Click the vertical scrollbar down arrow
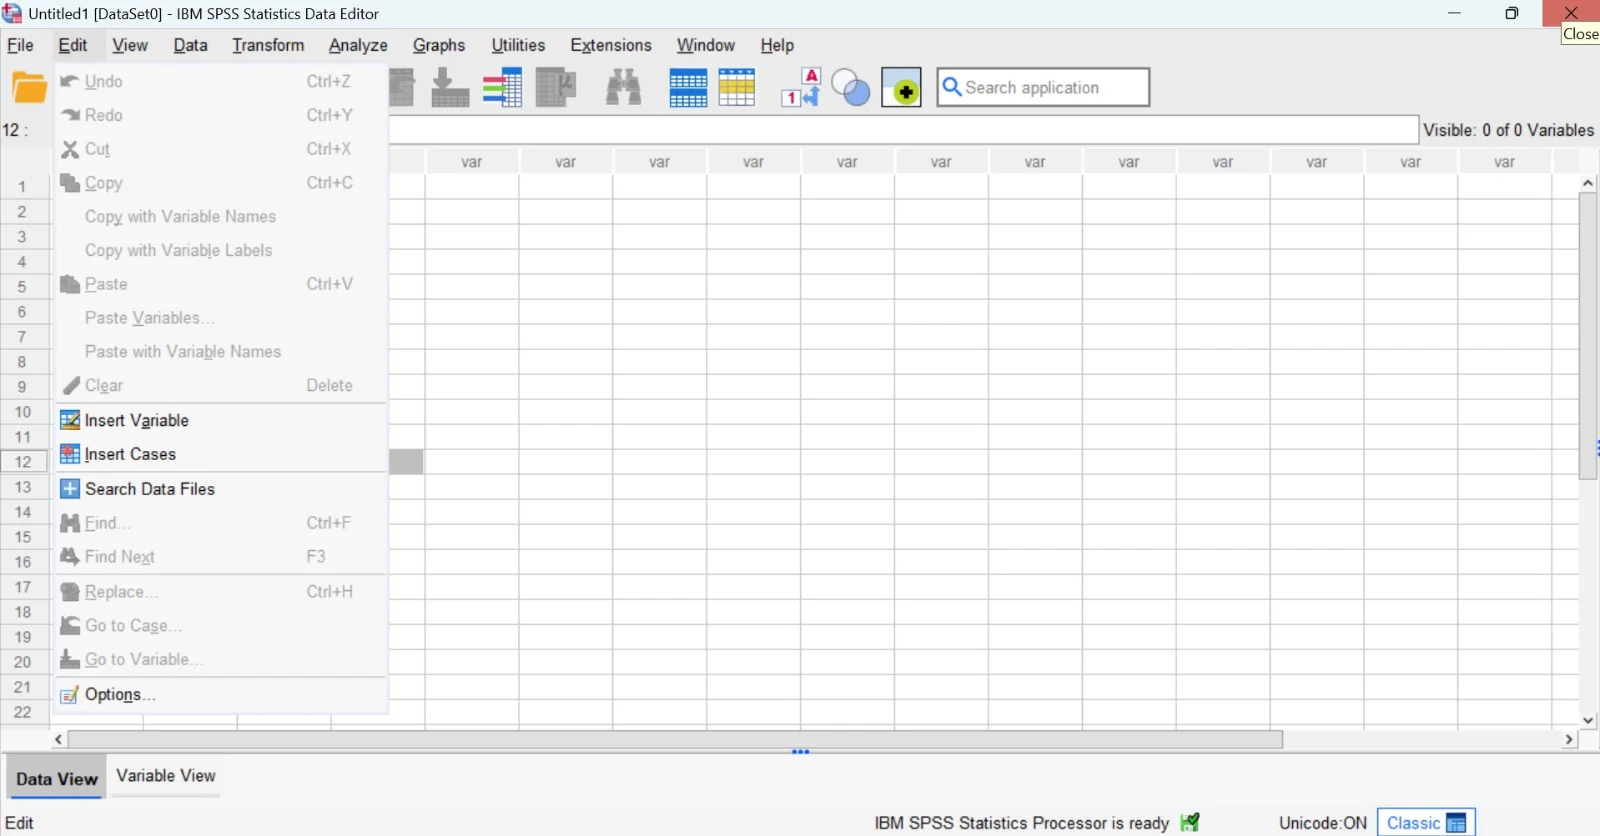 pyautogui.click(x=1588, y=720)
